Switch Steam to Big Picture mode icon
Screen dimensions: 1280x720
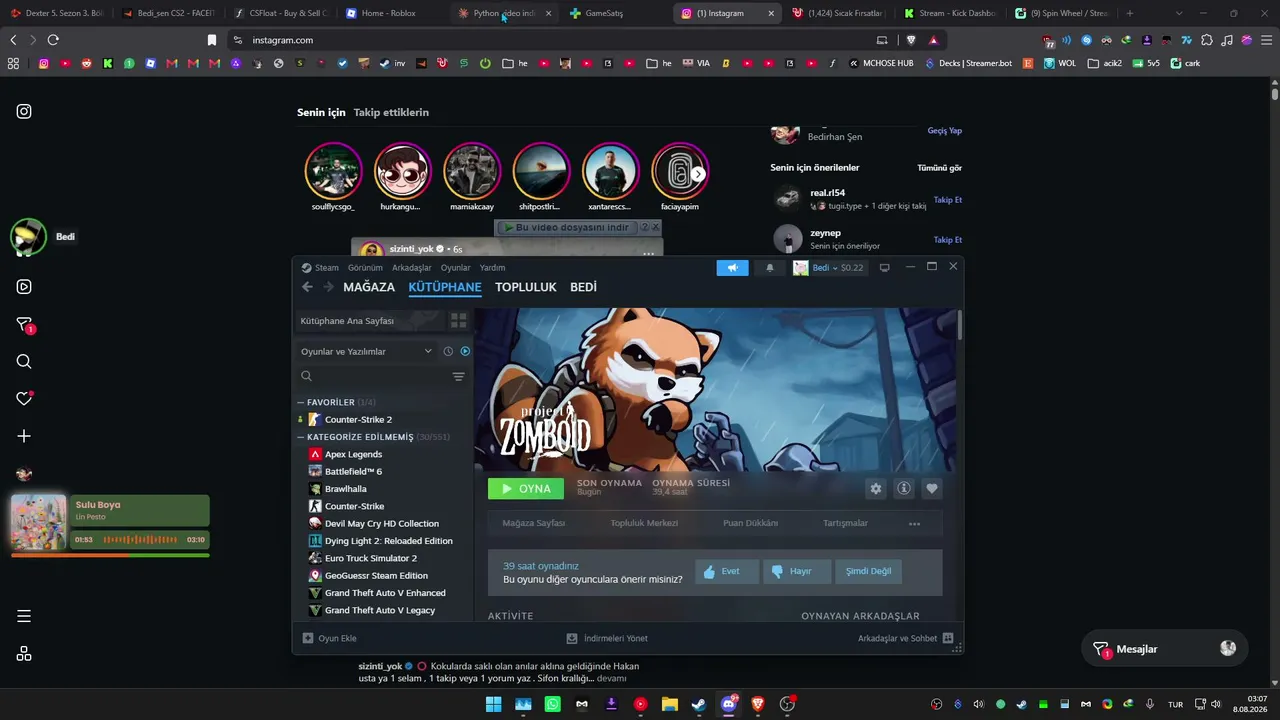coord(884,268)
